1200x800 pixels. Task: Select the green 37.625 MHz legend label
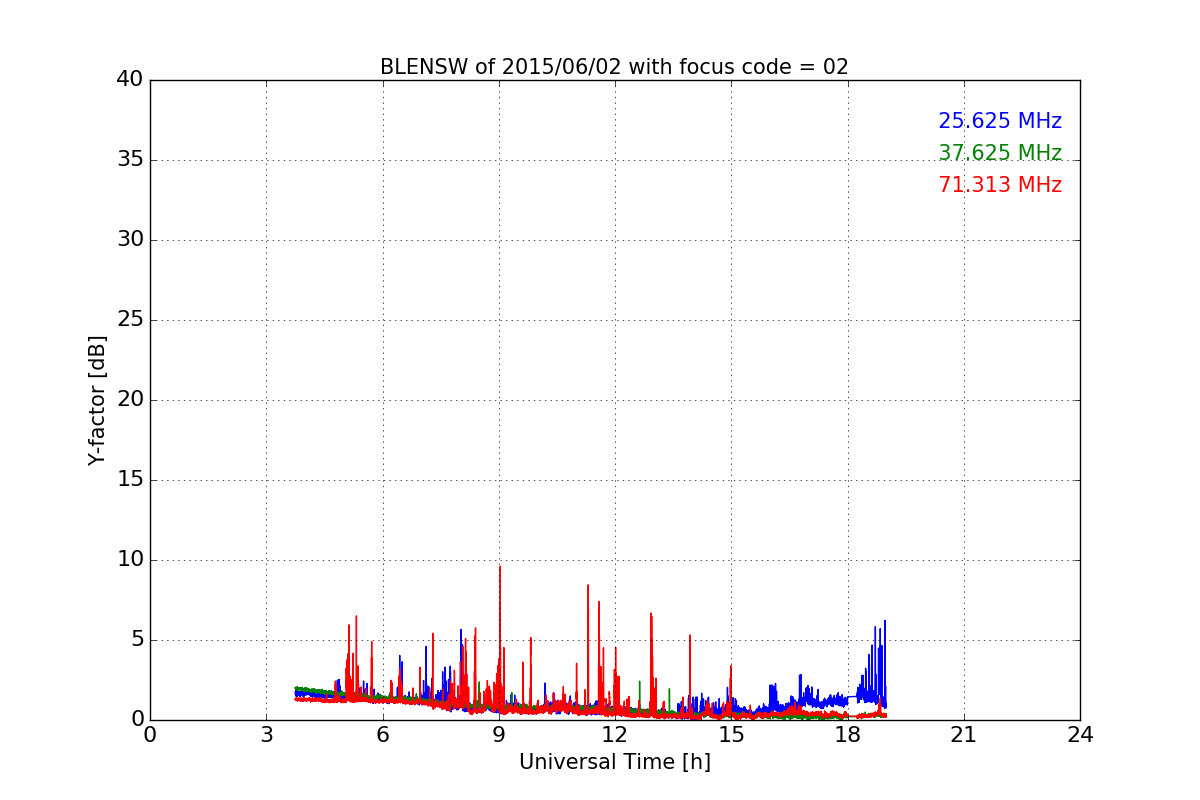pyautogui.click(x=1000, y=153)
